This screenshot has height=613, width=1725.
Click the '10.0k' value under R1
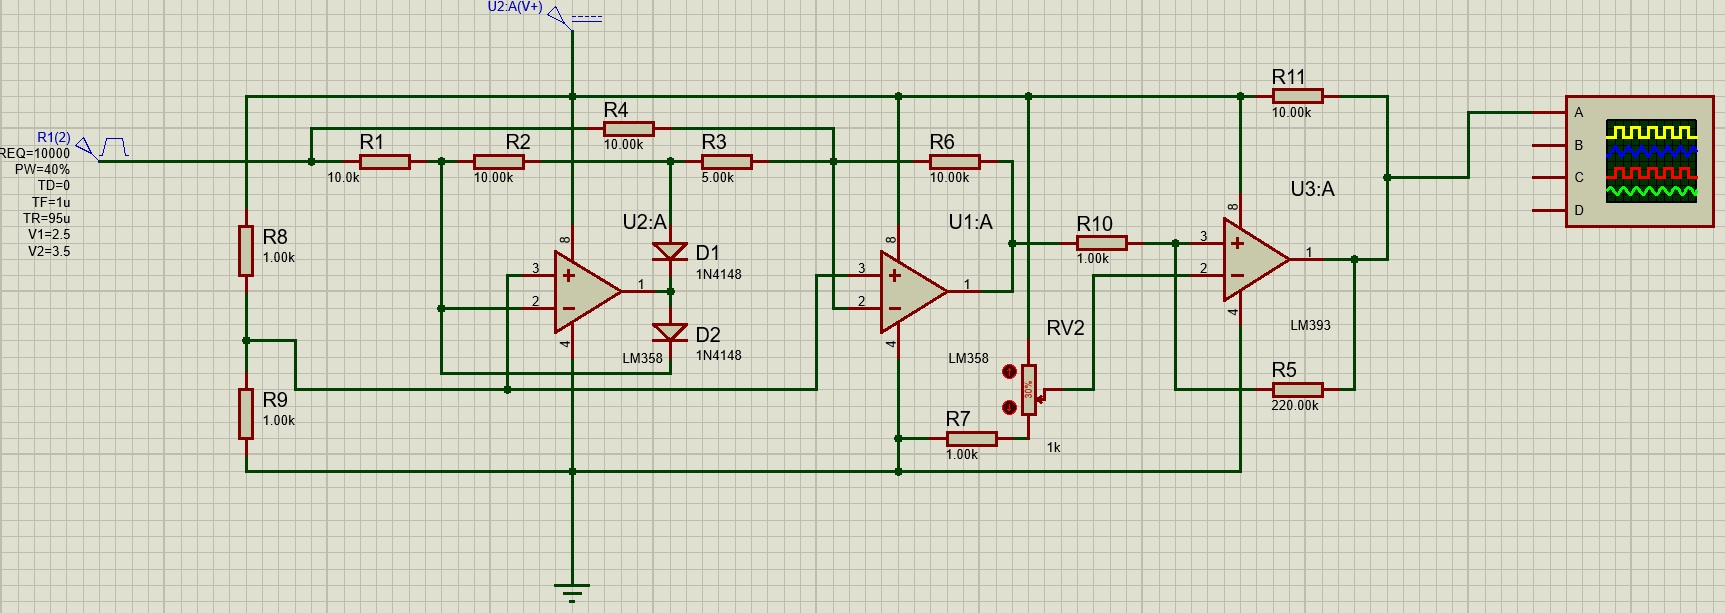tap(343, 178)
